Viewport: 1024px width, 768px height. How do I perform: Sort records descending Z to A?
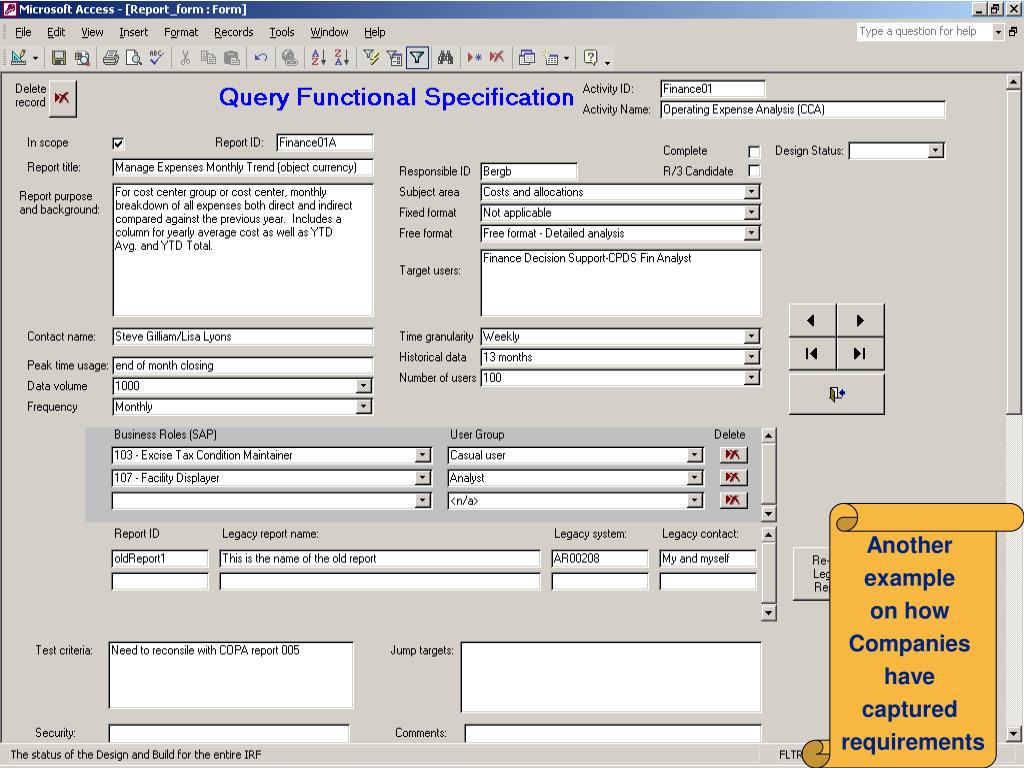click(342, 58)
